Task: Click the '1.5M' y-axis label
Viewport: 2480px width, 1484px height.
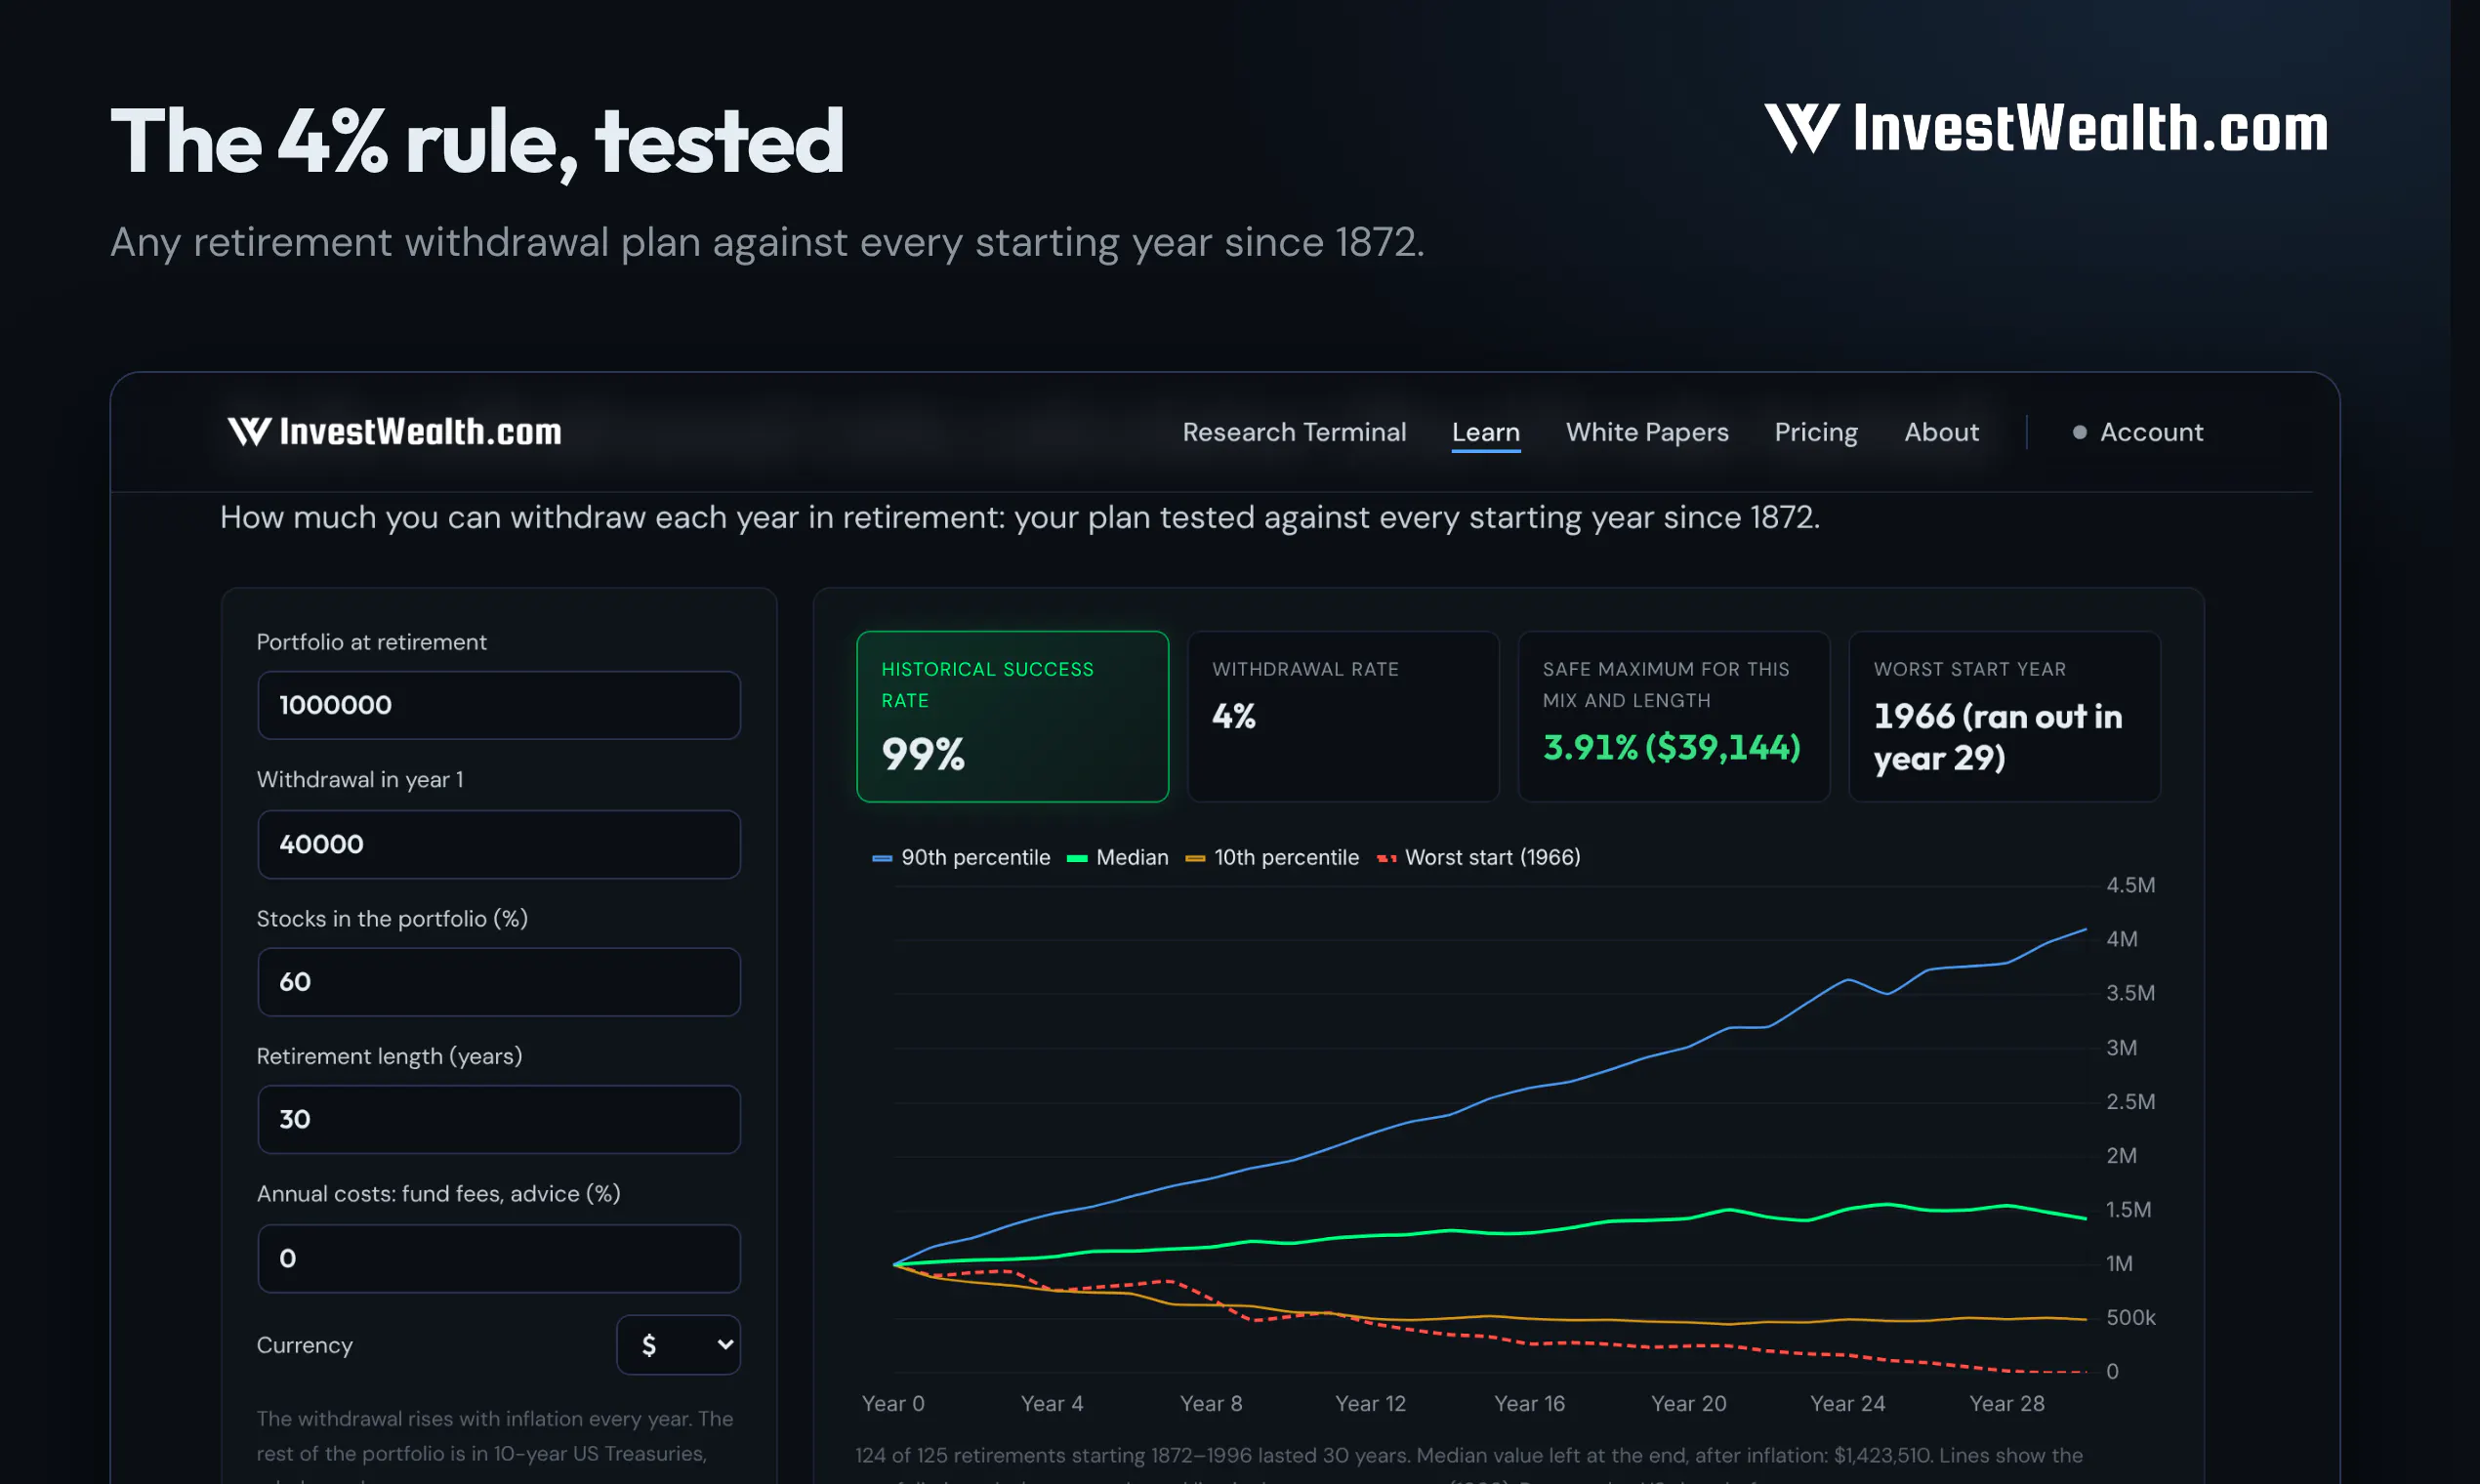Action: [x=2128, y=1209]
